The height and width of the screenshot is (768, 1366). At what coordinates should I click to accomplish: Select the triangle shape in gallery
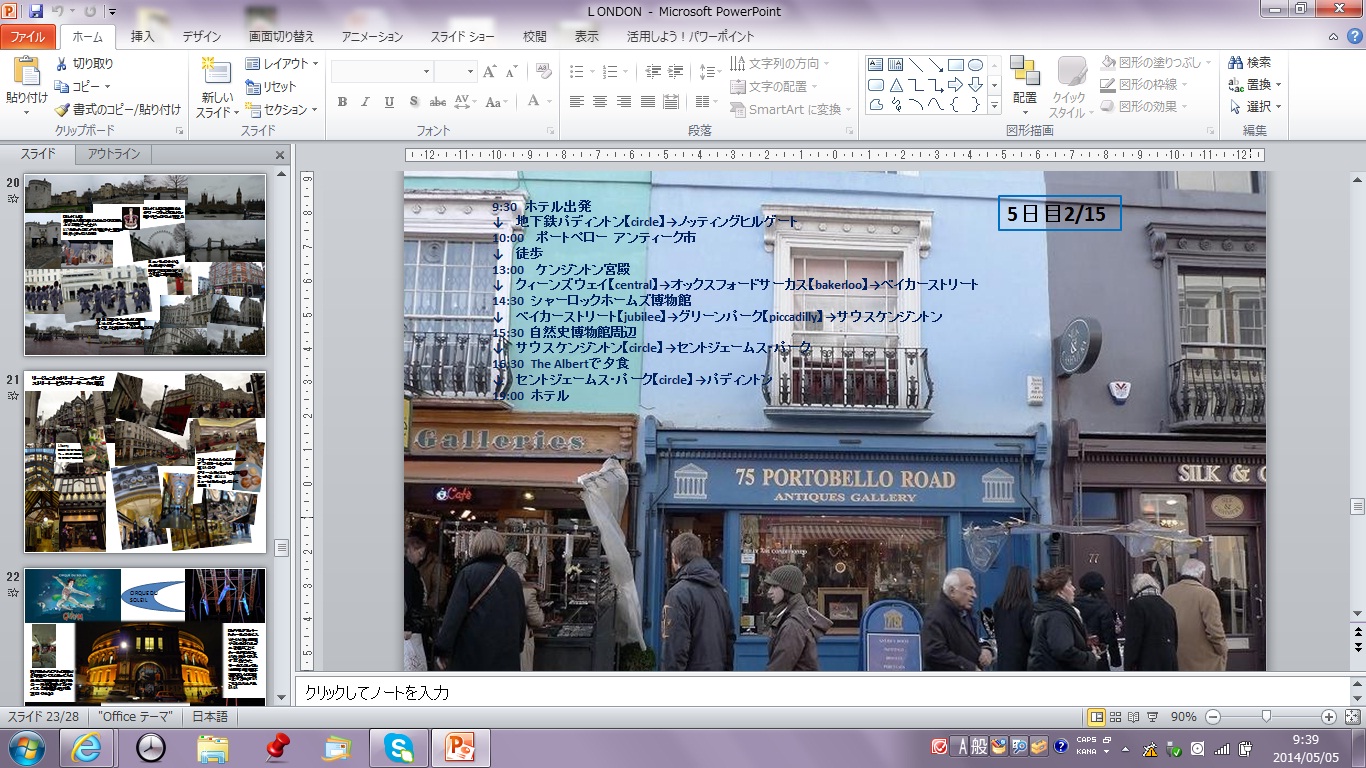tap(896, 85)
